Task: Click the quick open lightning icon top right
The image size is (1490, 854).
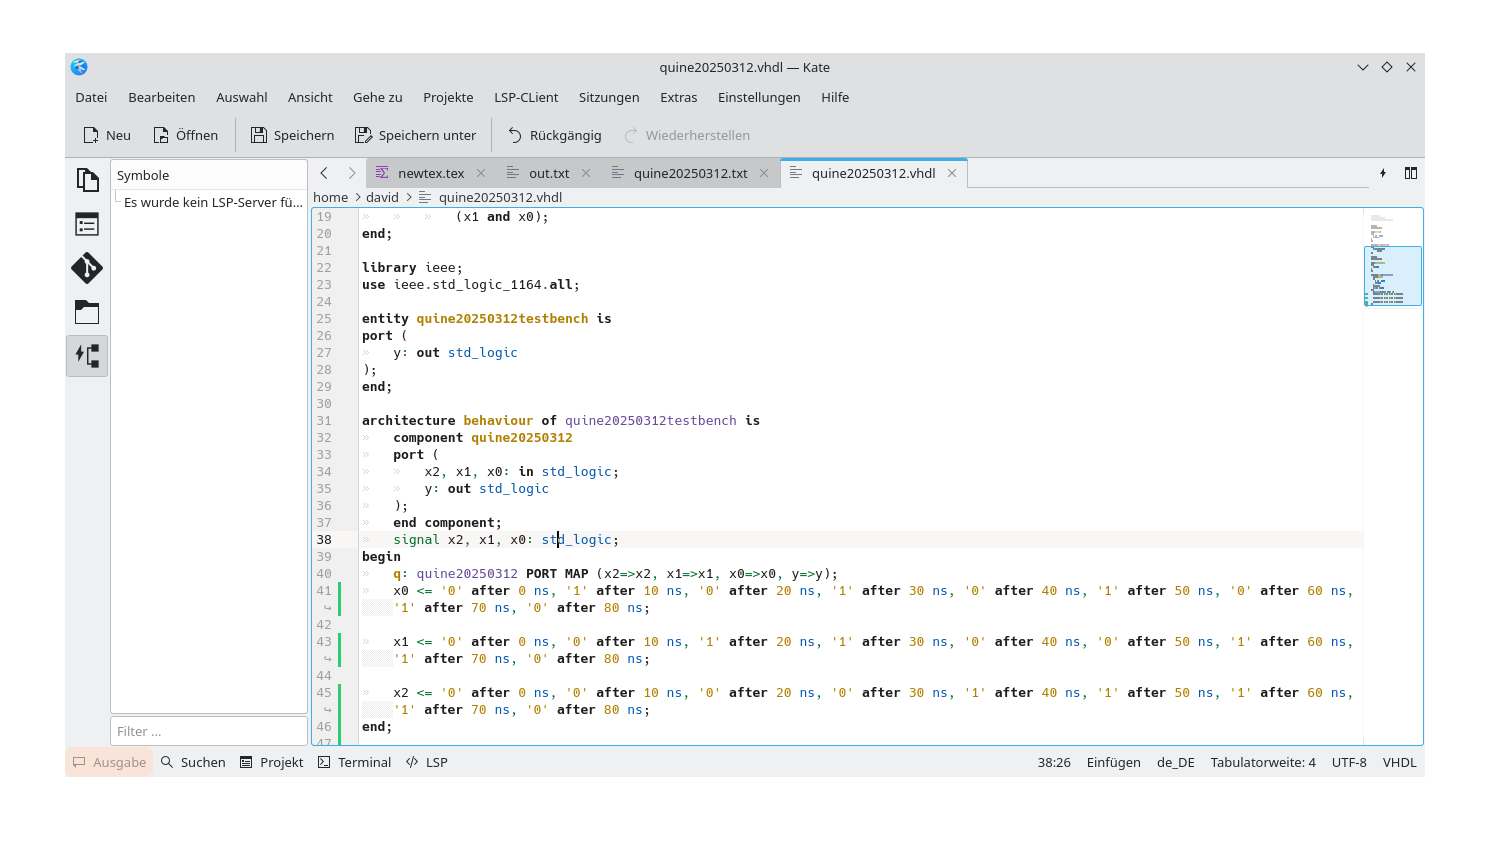Action: (1383, 173)
